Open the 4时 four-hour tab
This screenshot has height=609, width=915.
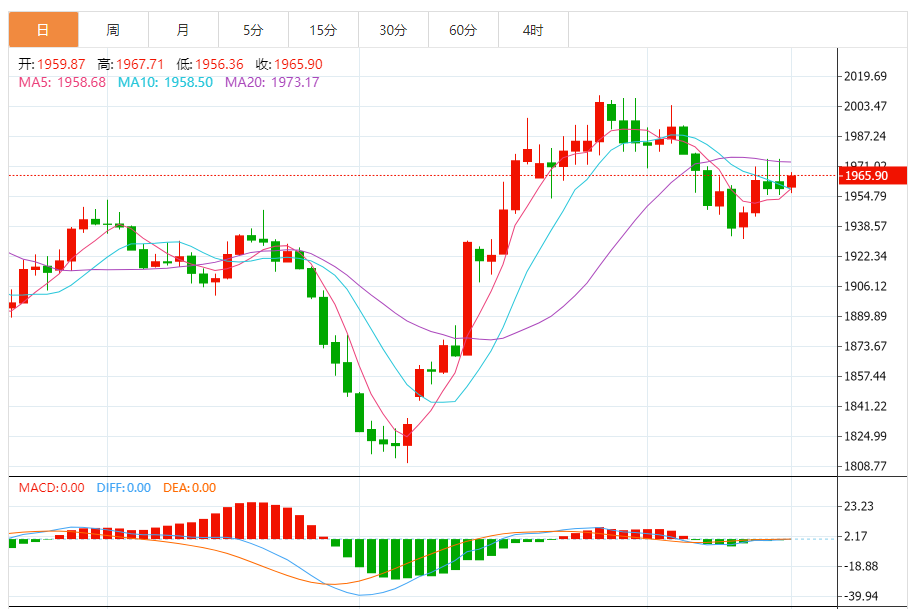(x=533, y=30)
